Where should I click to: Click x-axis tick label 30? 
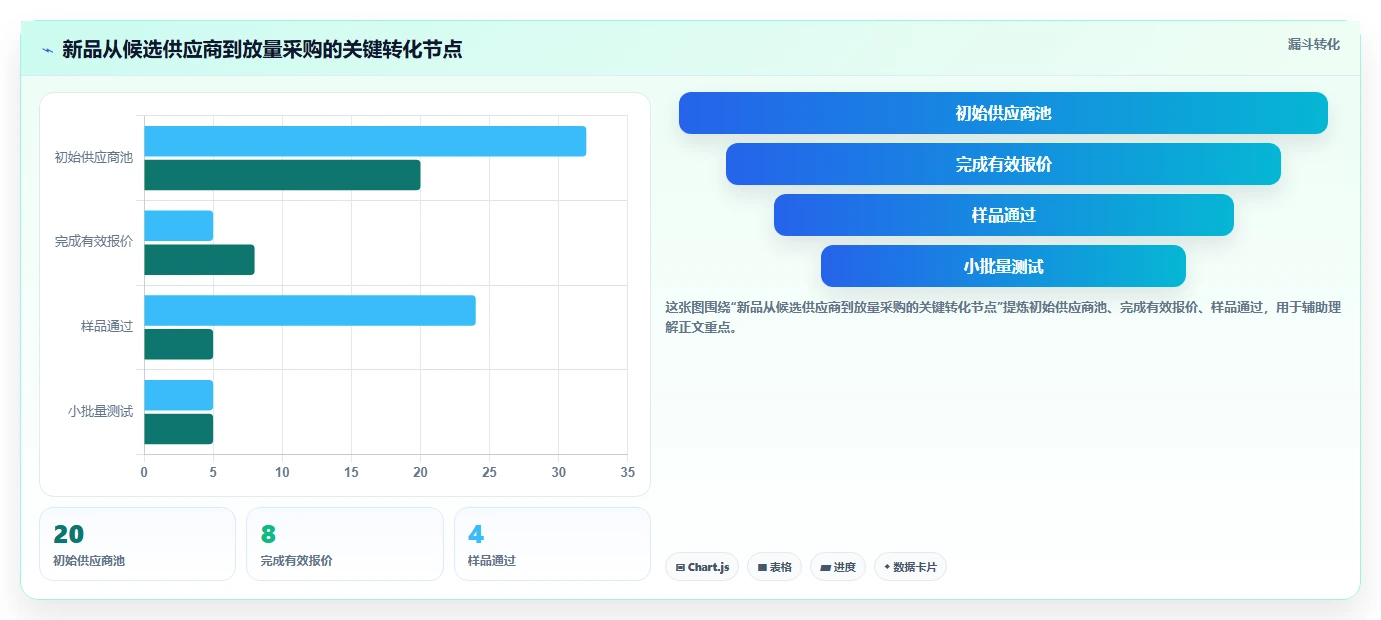[x=558, y=472]
